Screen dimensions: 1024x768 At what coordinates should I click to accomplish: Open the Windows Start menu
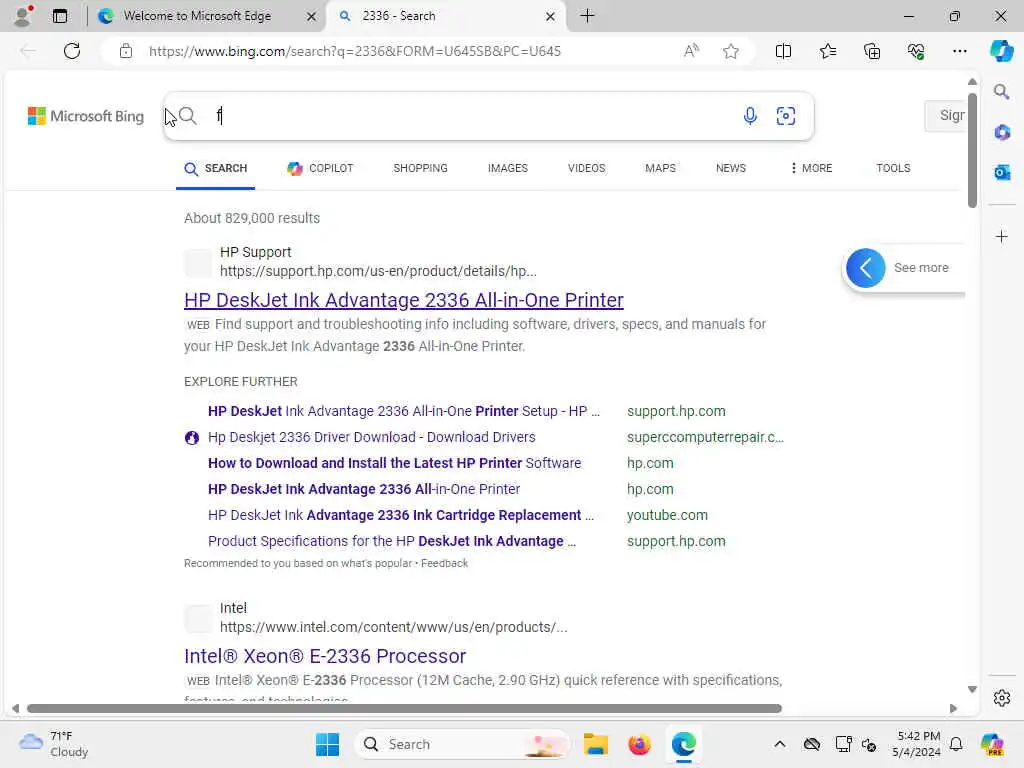tap(327, 744)
